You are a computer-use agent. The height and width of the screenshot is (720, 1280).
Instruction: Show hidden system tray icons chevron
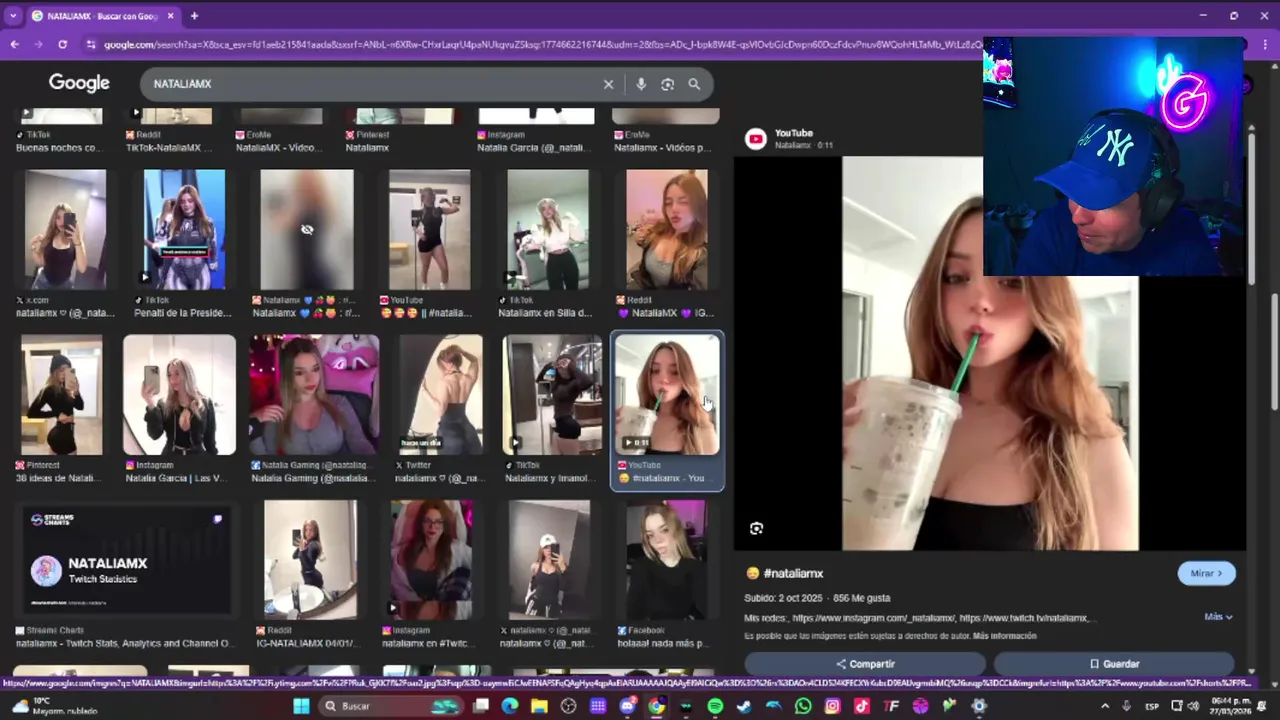pyautogui.click(x=1105, y=706)
